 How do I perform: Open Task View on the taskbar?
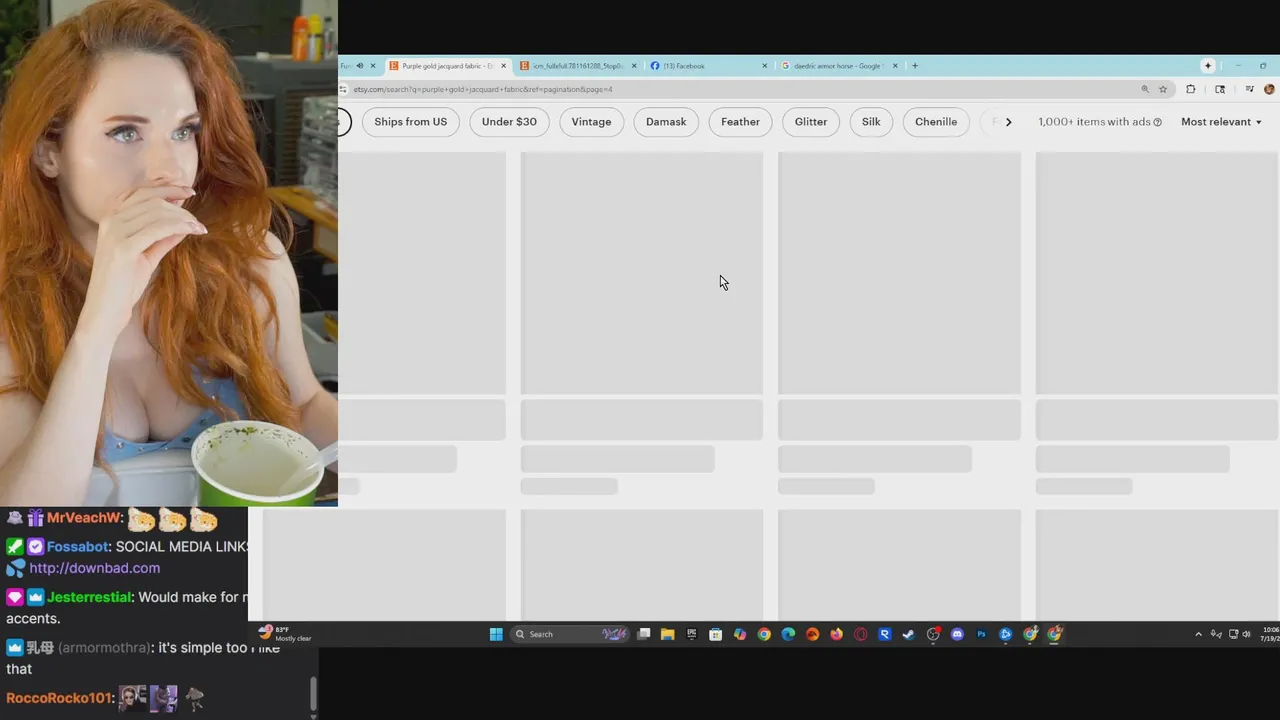coord(644,634)
